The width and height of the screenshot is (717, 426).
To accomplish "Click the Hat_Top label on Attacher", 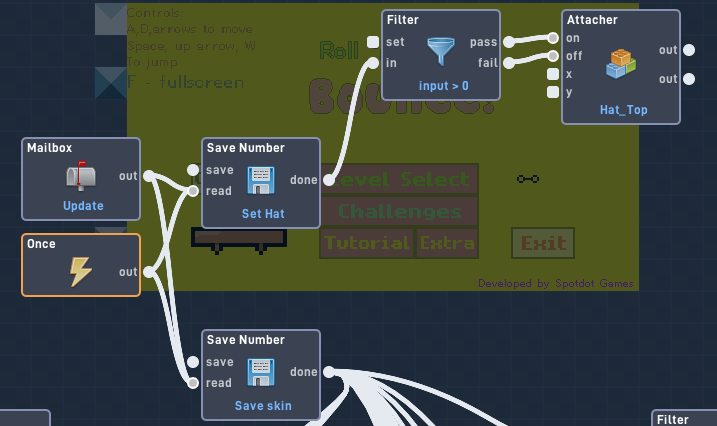I will [623, 110].
